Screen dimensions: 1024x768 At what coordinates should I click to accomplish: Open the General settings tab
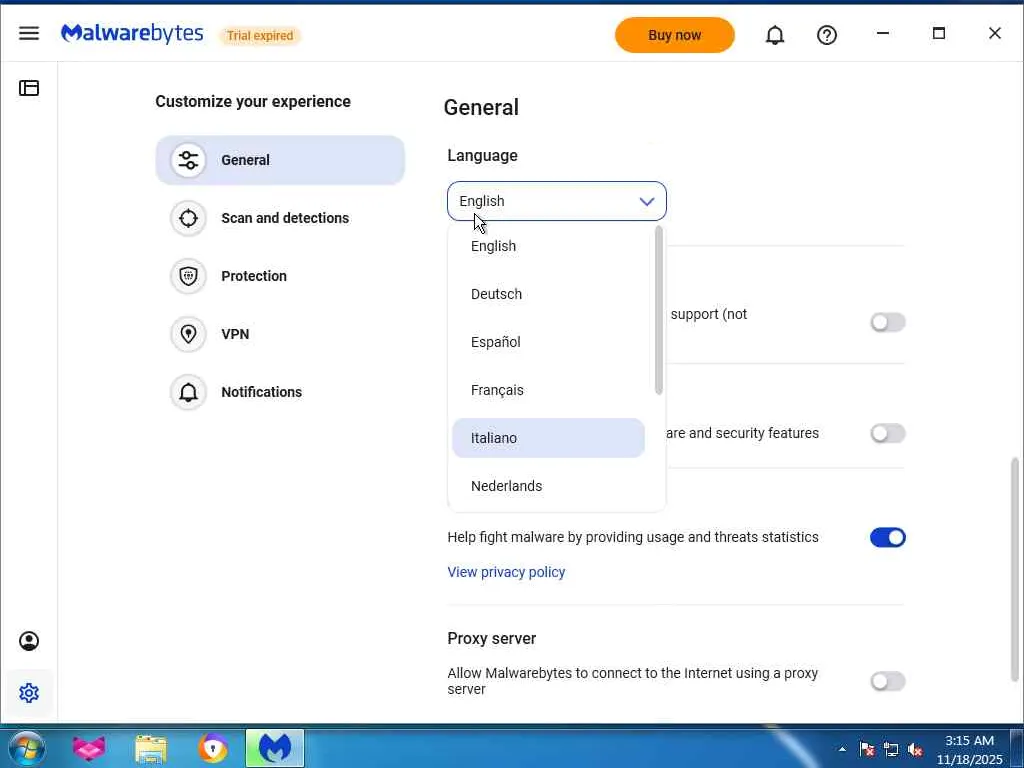coord(280,160)
